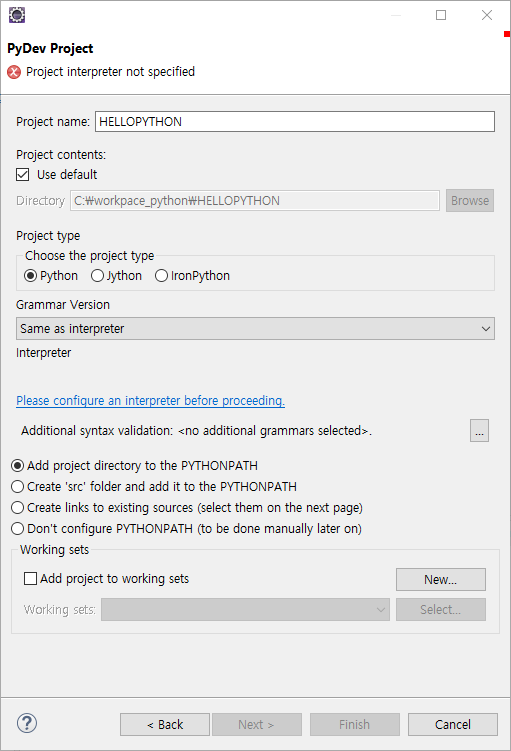The height and width of the screenshot is (751, 511).
Task: Click the 'Choose the project type' label
Action: pos(90,256)
